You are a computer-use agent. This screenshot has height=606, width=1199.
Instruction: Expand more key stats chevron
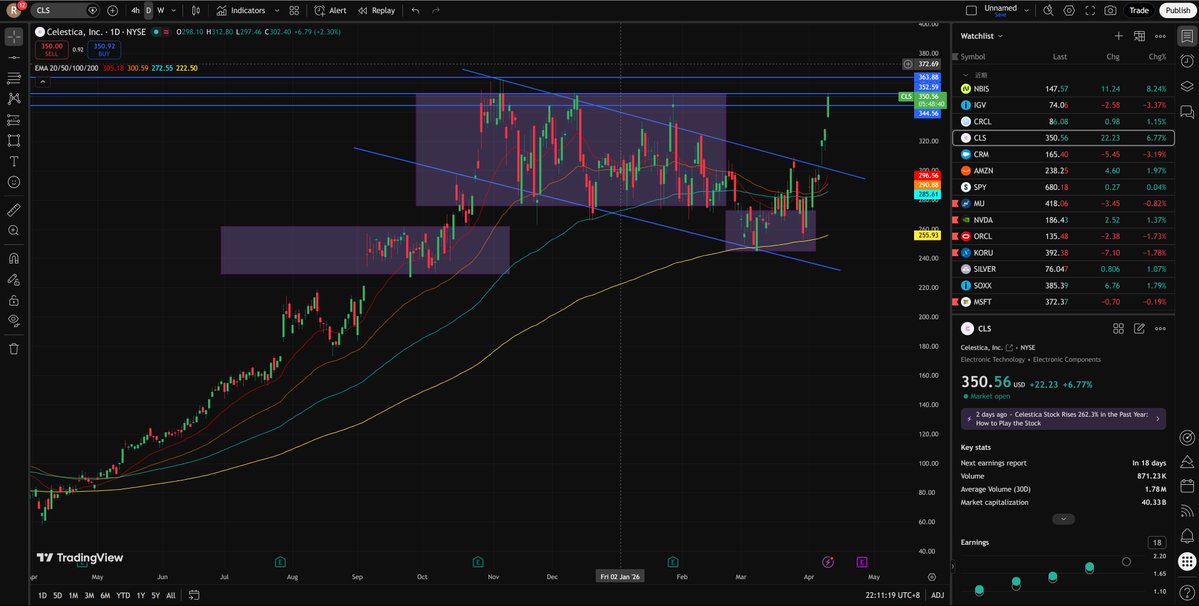[x=1063, y=519]
